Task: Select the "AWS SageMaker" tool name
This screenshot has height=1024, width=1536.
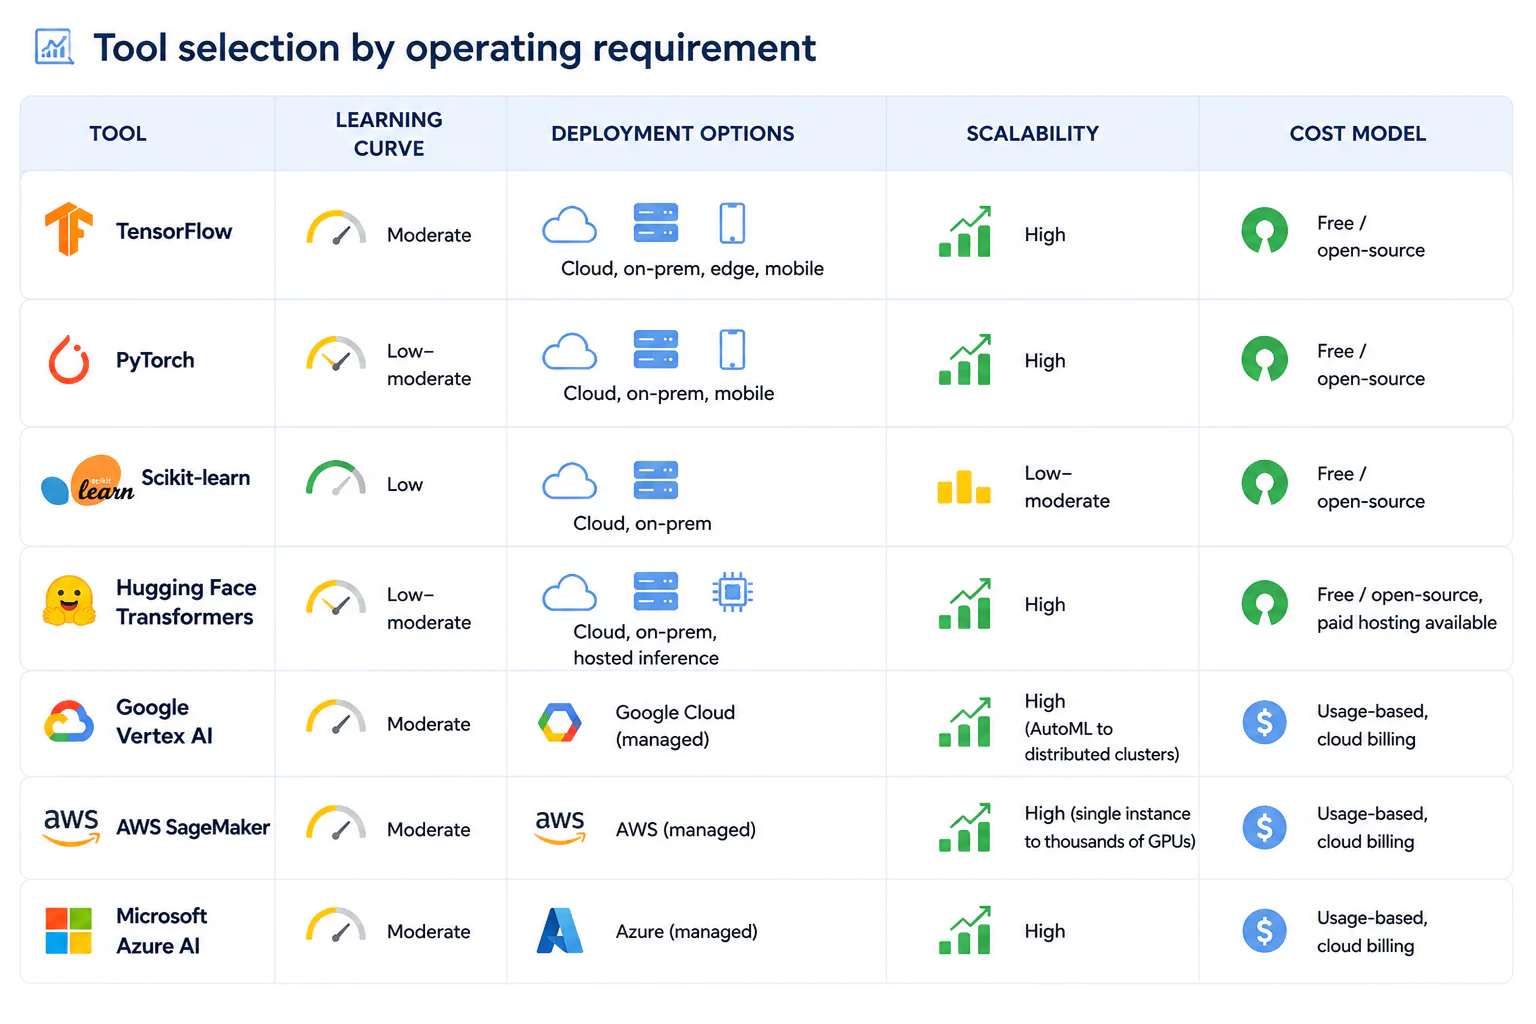Action: tap(193, 827)
